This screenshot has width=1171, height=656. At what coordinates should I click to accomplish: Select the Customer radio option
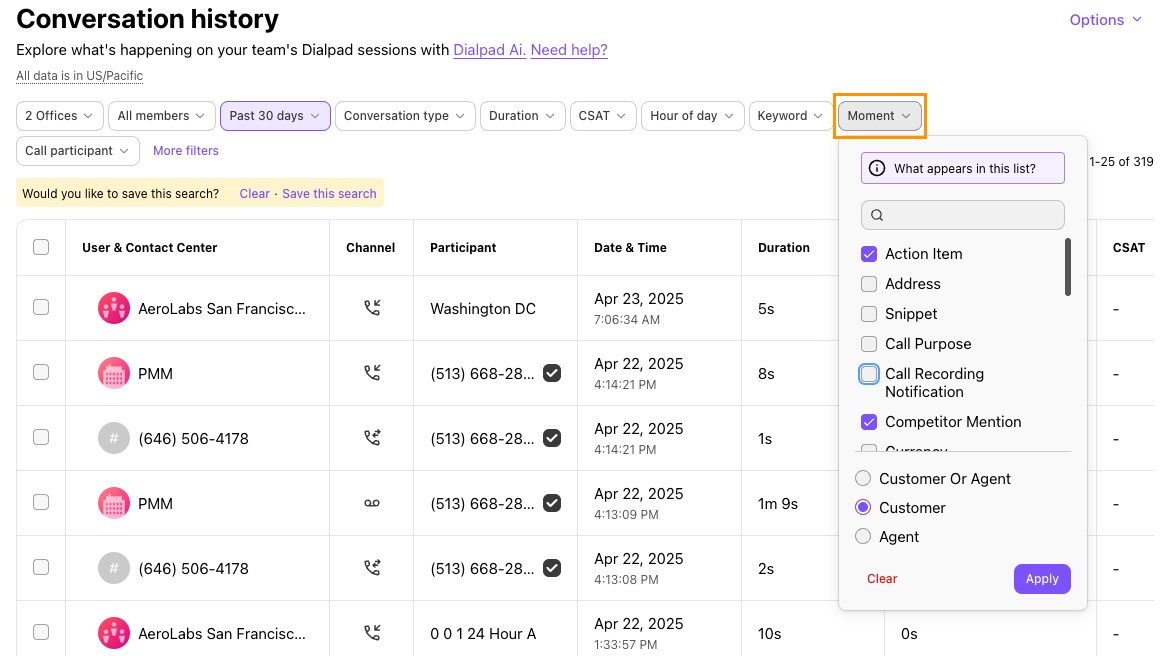click(x=863, y=507)
